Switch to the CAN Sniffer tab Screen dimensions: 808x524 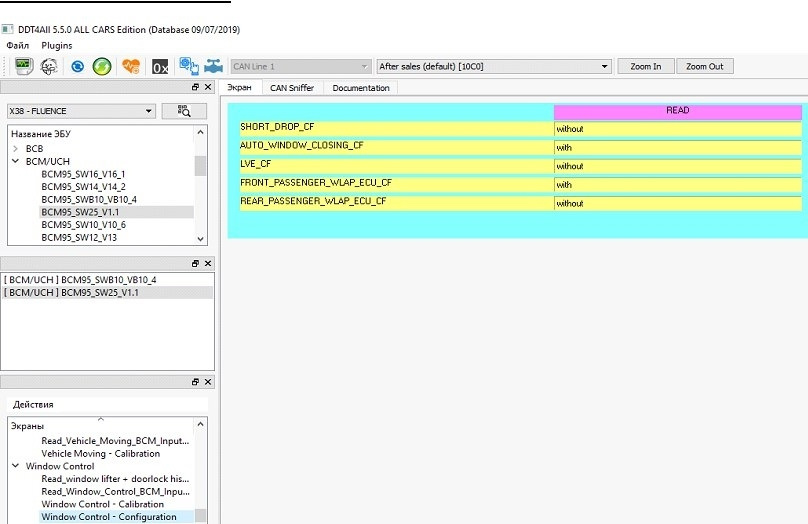coord(292,88)
